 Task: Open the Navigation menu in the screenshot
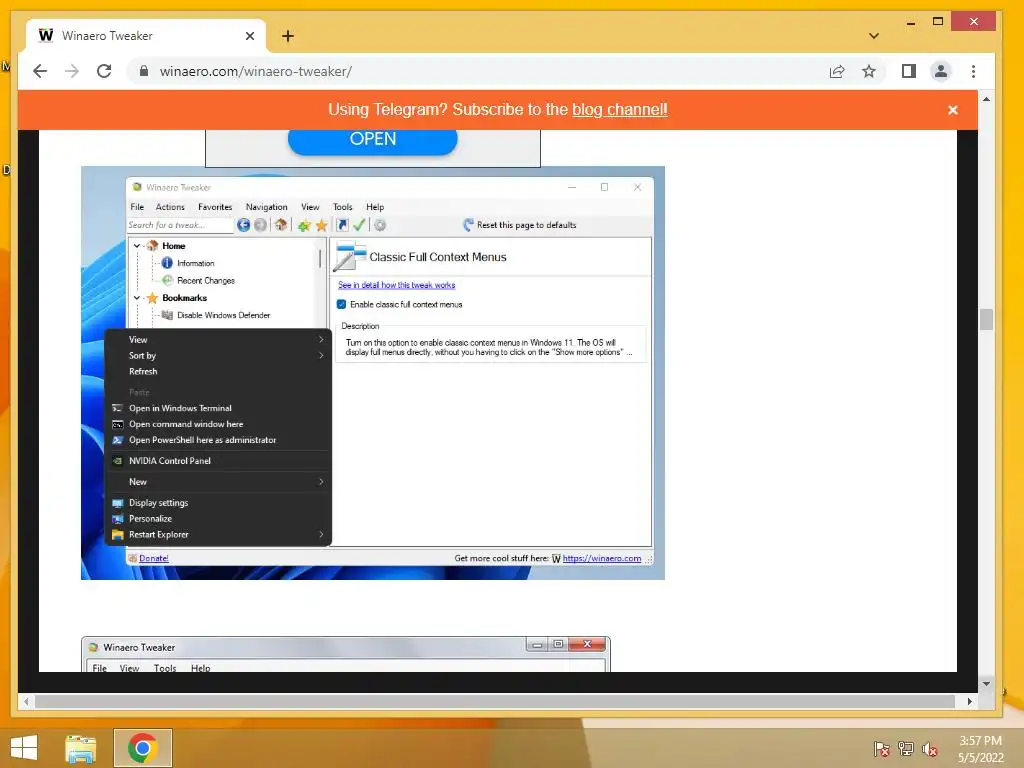tap(266, 207)
